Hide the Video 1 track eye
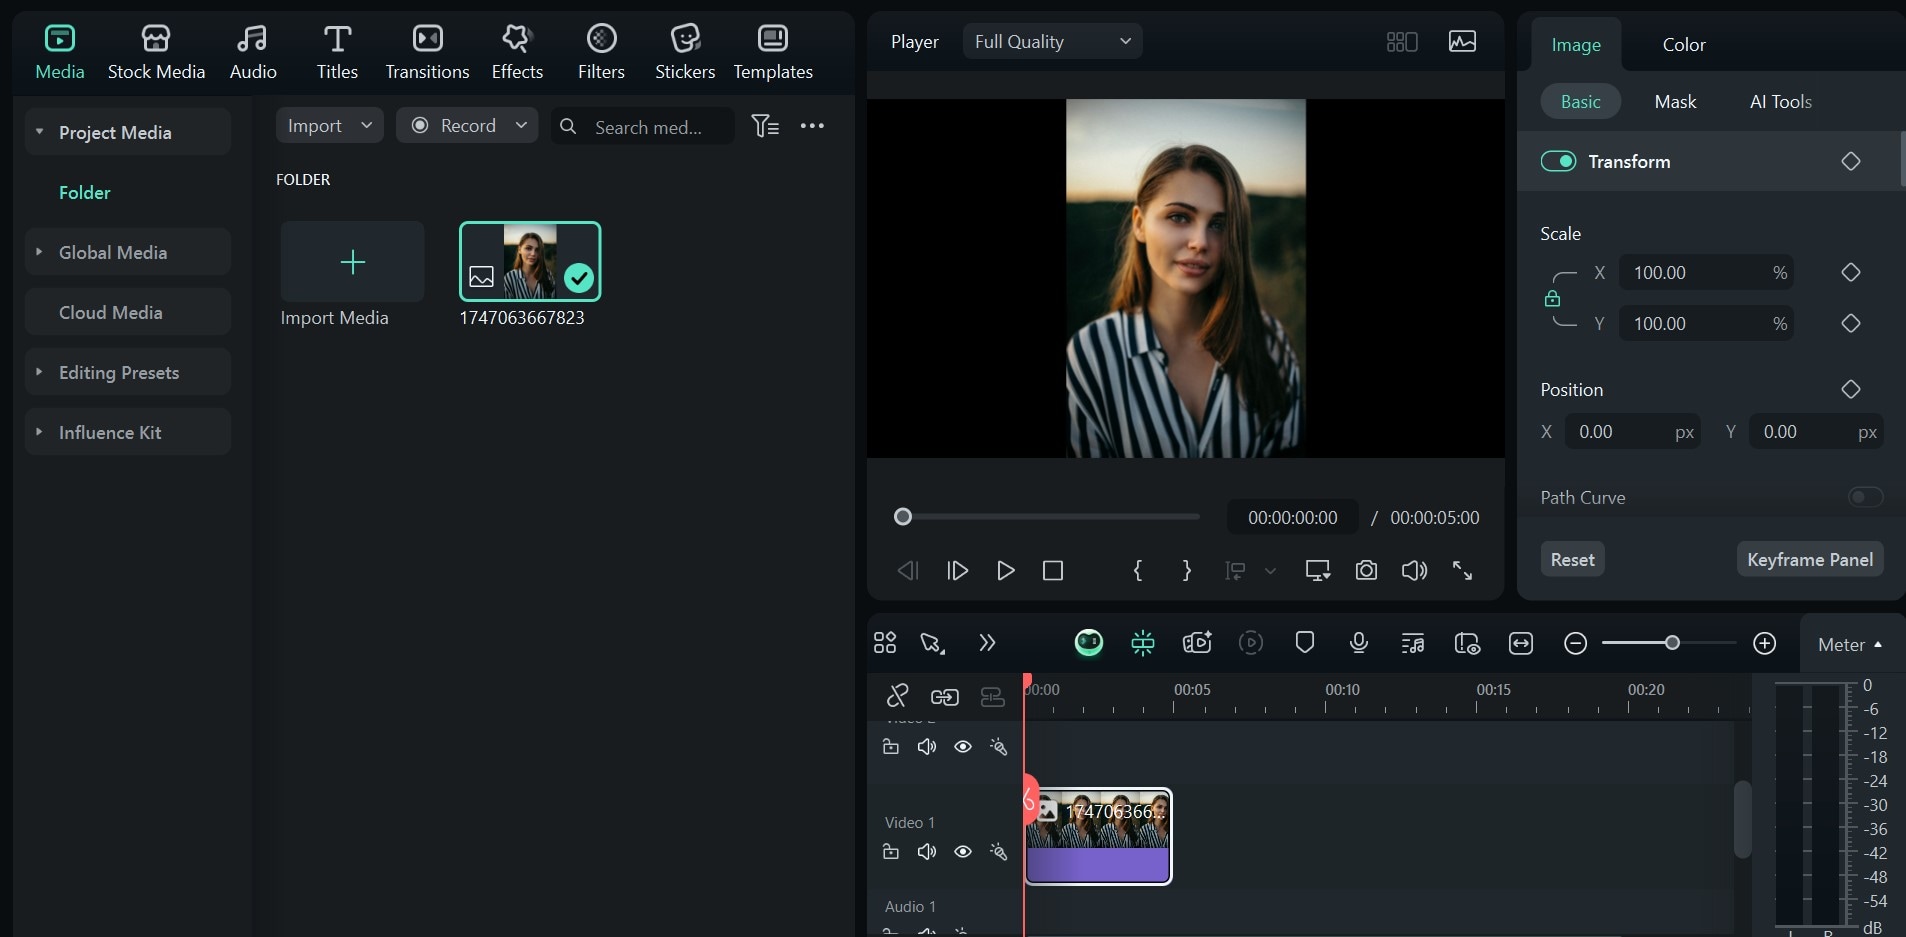This screenshot has height=937, width=1906. click(x=963, y=852)
